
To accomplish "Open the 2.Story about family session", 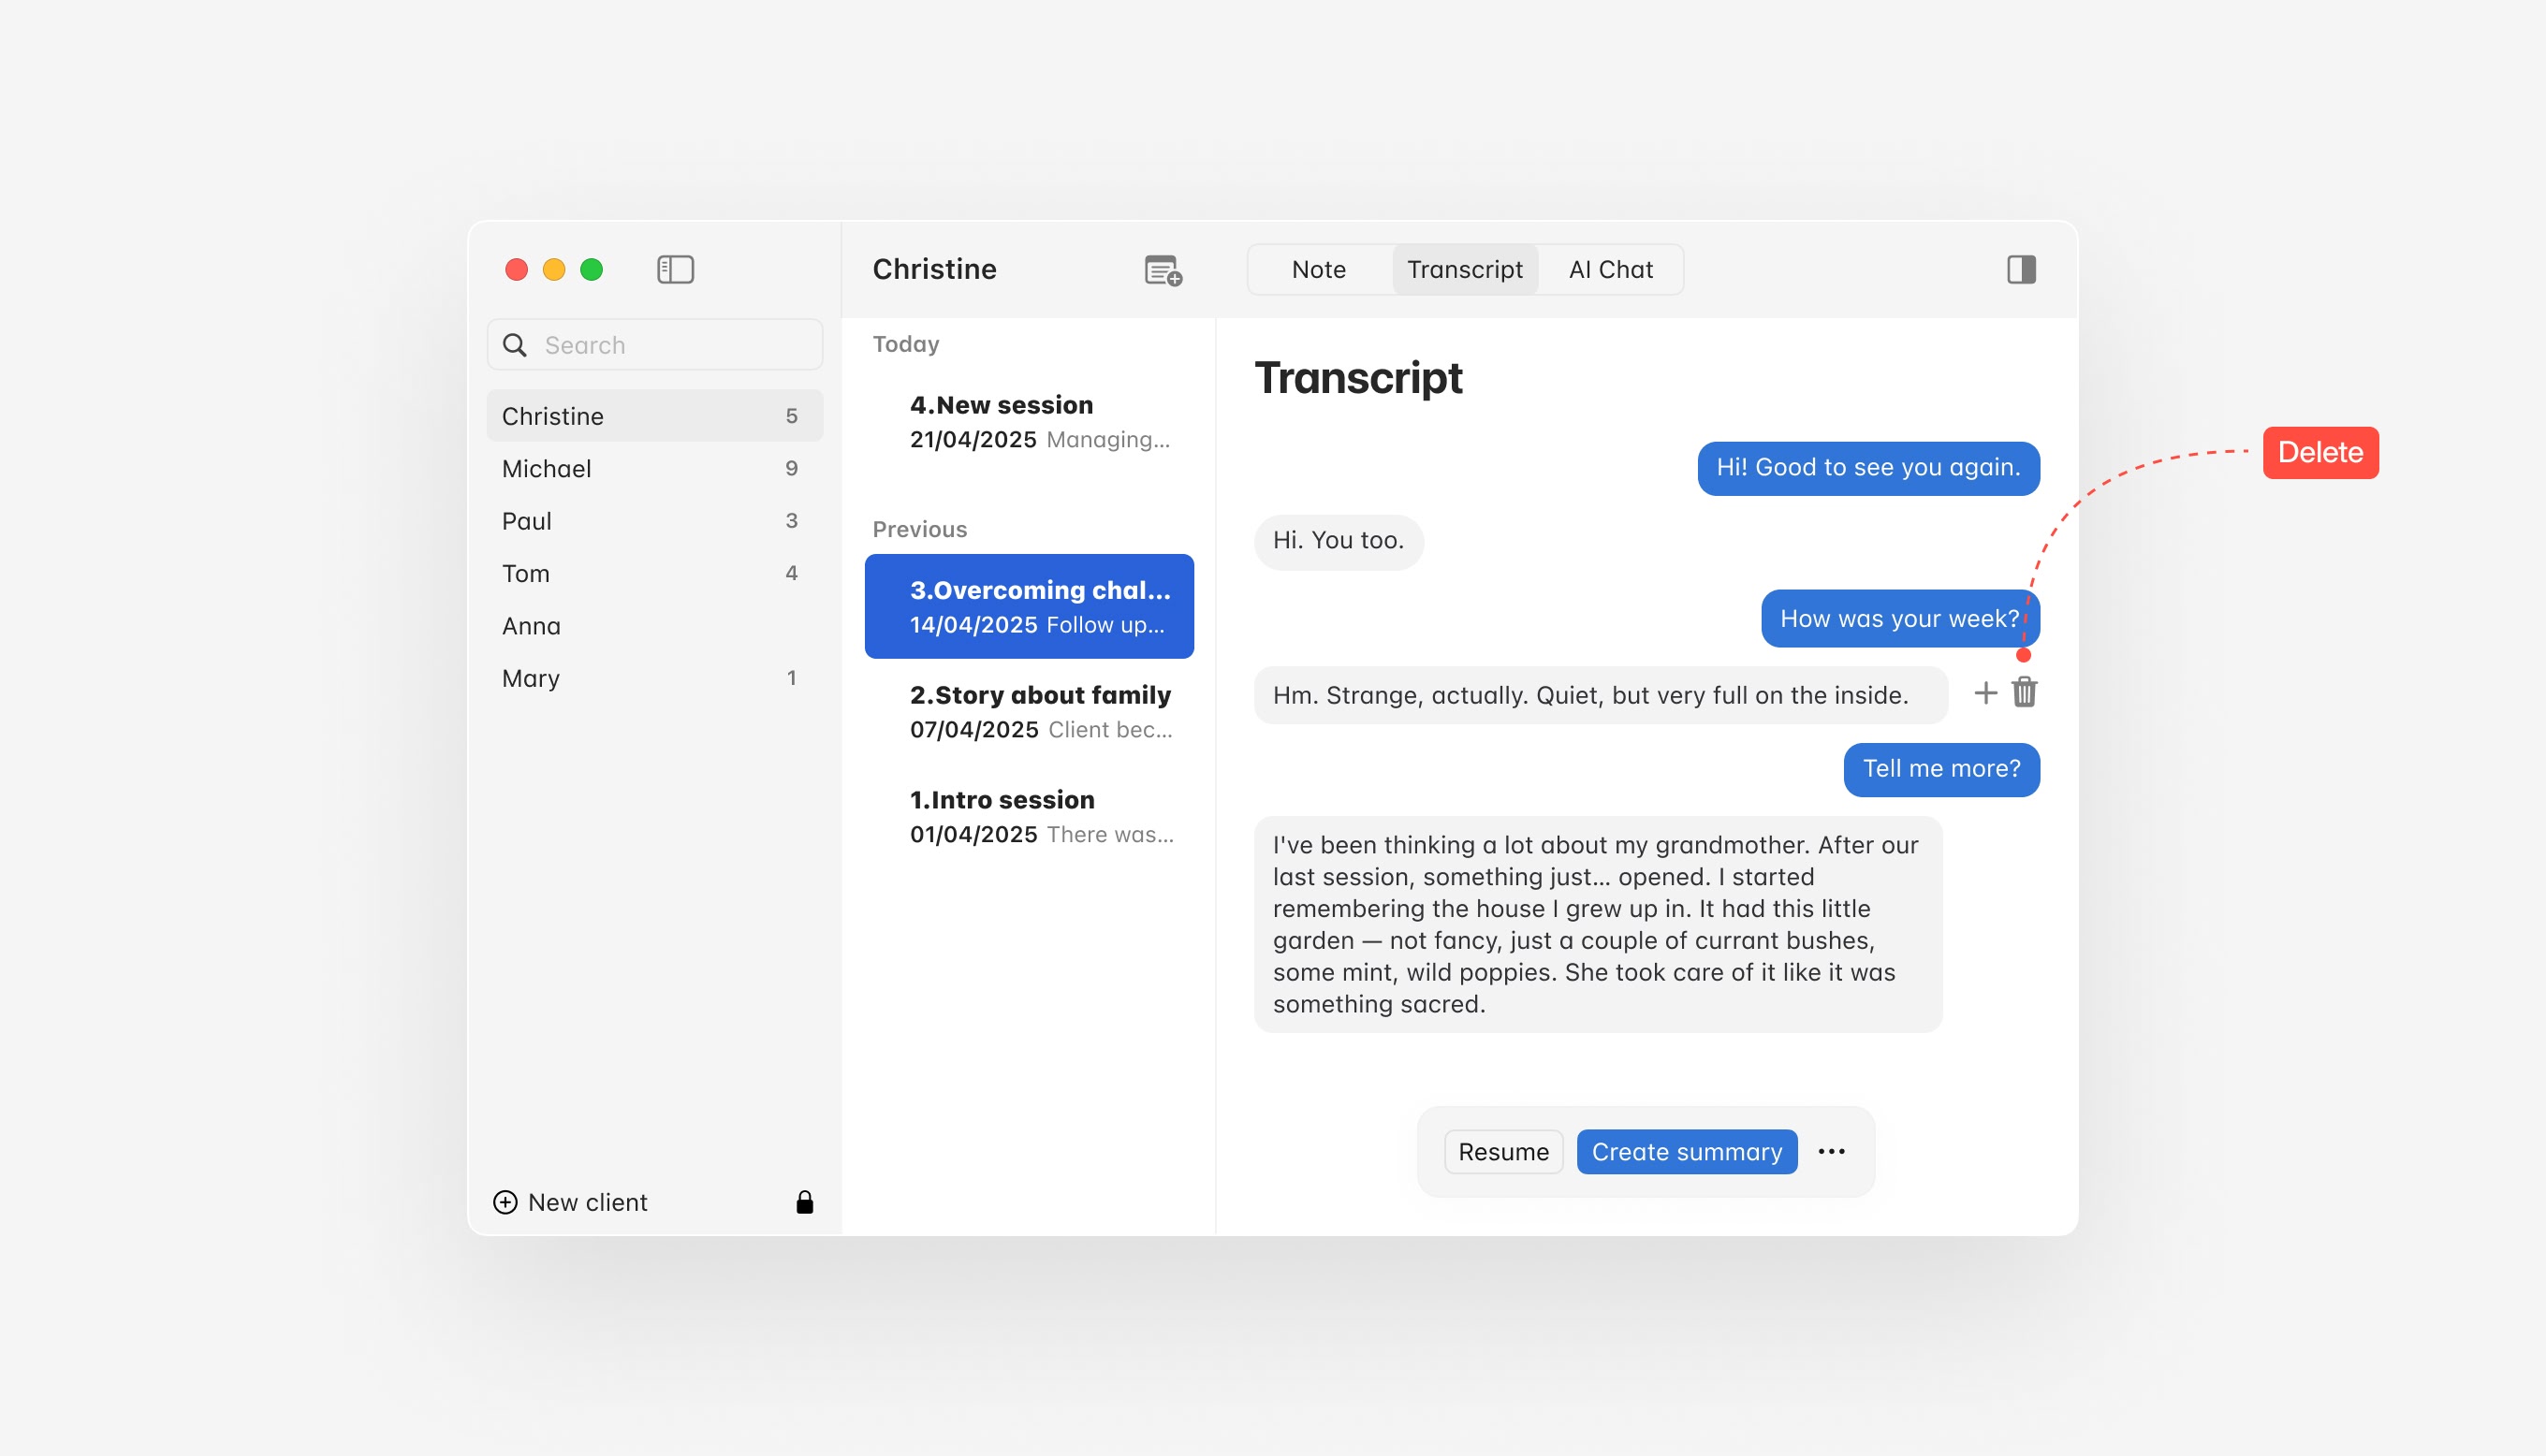I will [x=1039, y=711].
